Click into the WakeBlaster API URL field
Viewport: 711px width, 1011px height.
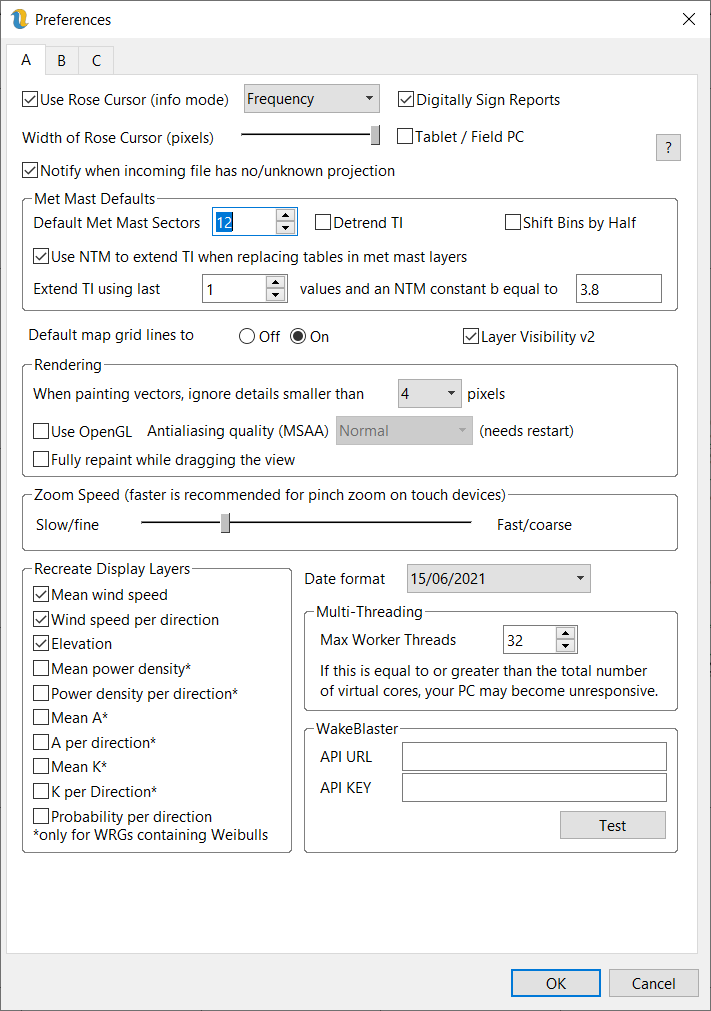click(533, 757)
